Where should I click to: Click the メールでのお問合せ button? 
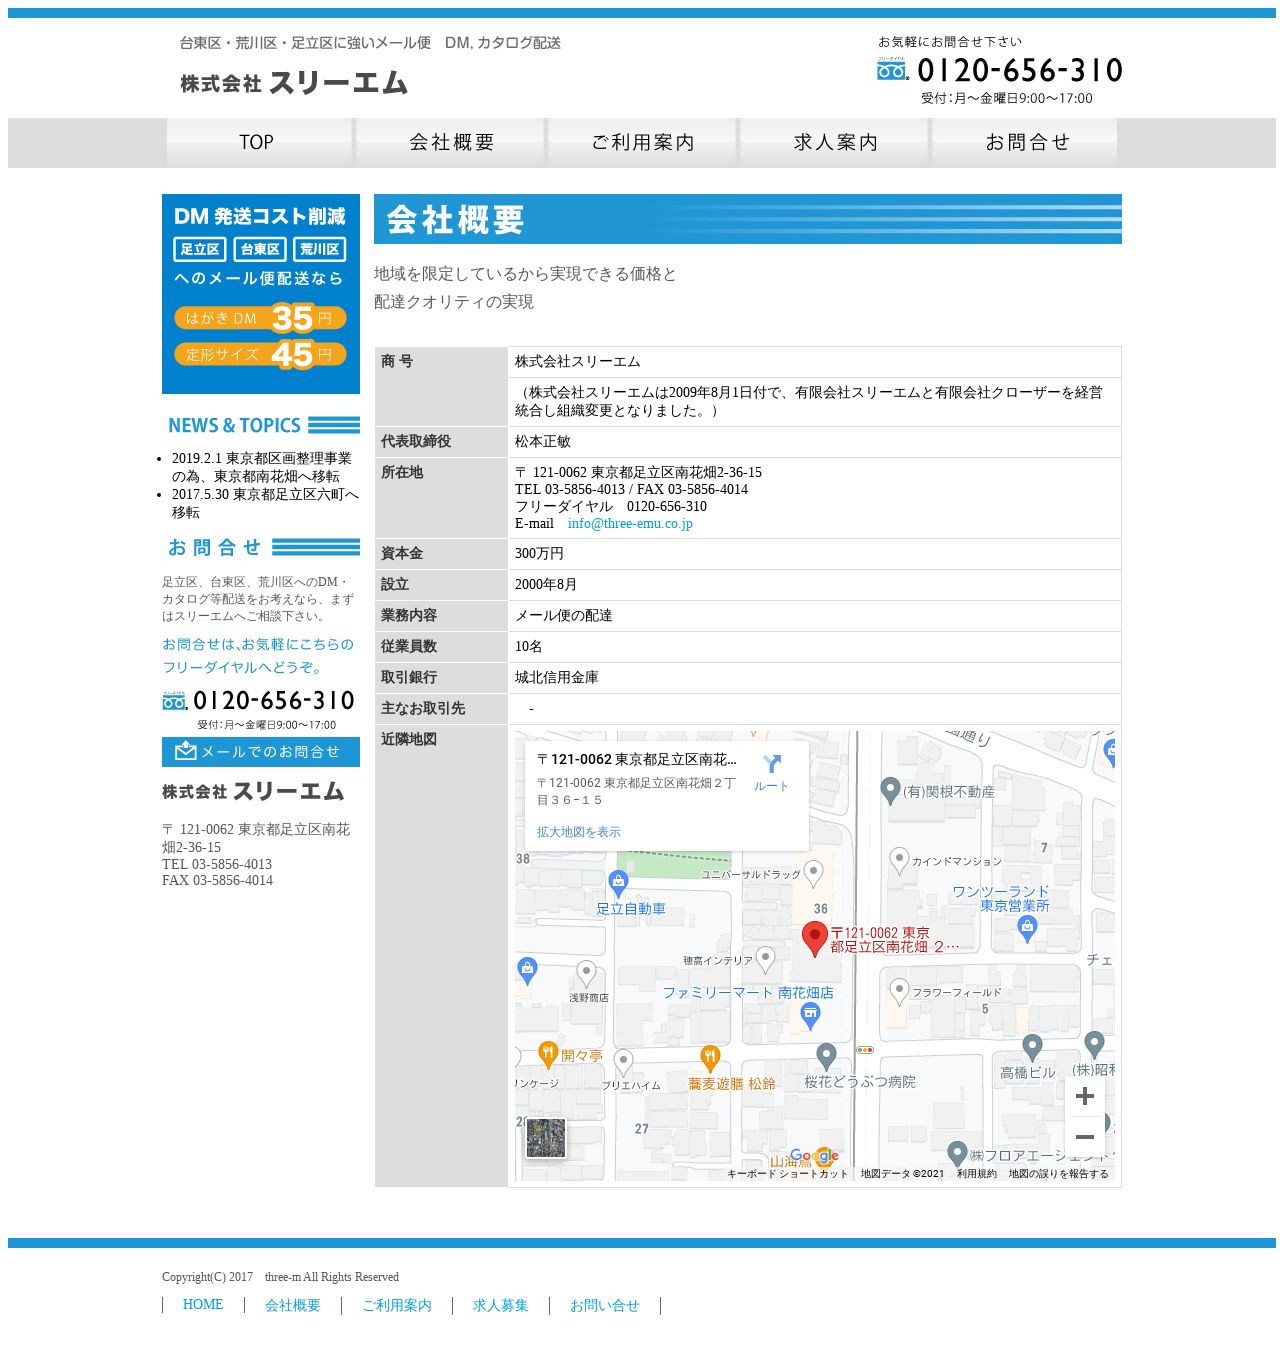click(x=261, y=752)
